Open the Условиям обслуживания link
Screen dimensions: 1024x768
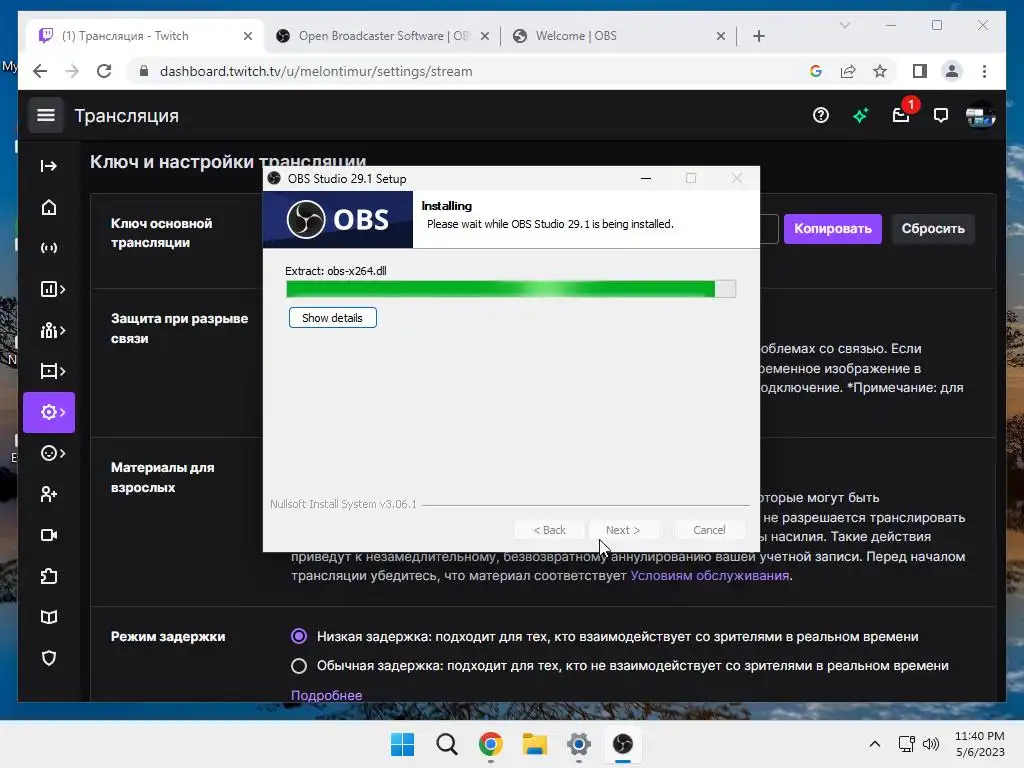tap(709, 575)
